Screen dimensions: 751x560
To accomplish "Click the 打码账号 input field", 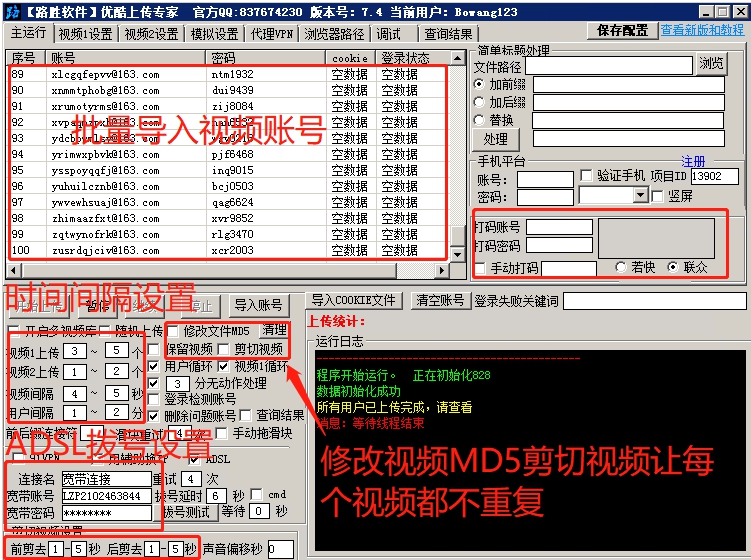I will click(x=559, y=227).
